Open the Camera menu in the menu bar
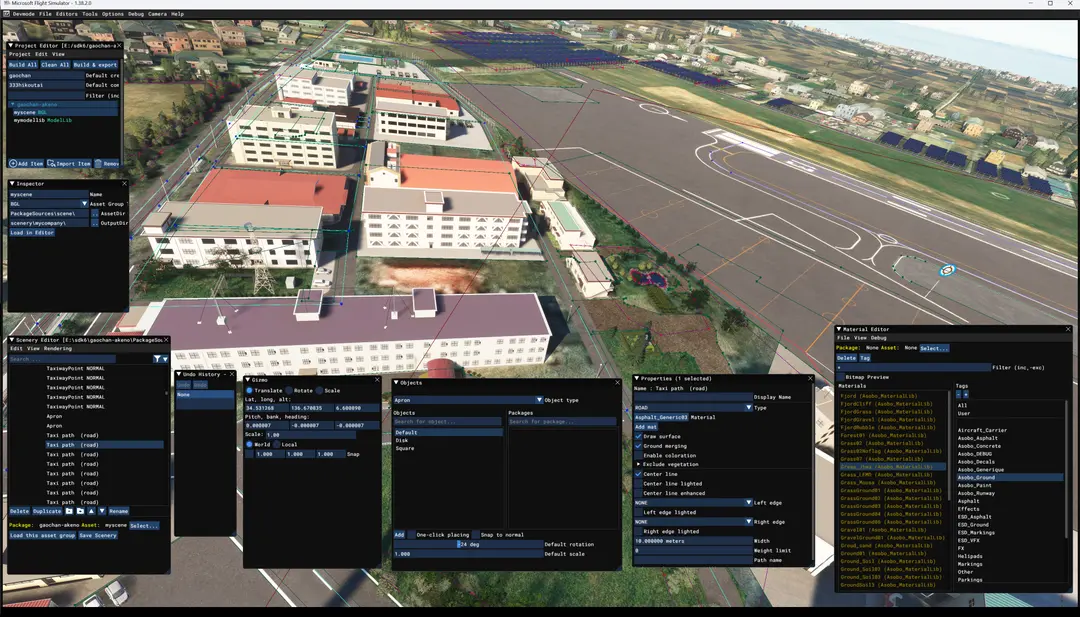This screenshot has height=617, width=1080. pyautogui.click(x=157, y=14)
